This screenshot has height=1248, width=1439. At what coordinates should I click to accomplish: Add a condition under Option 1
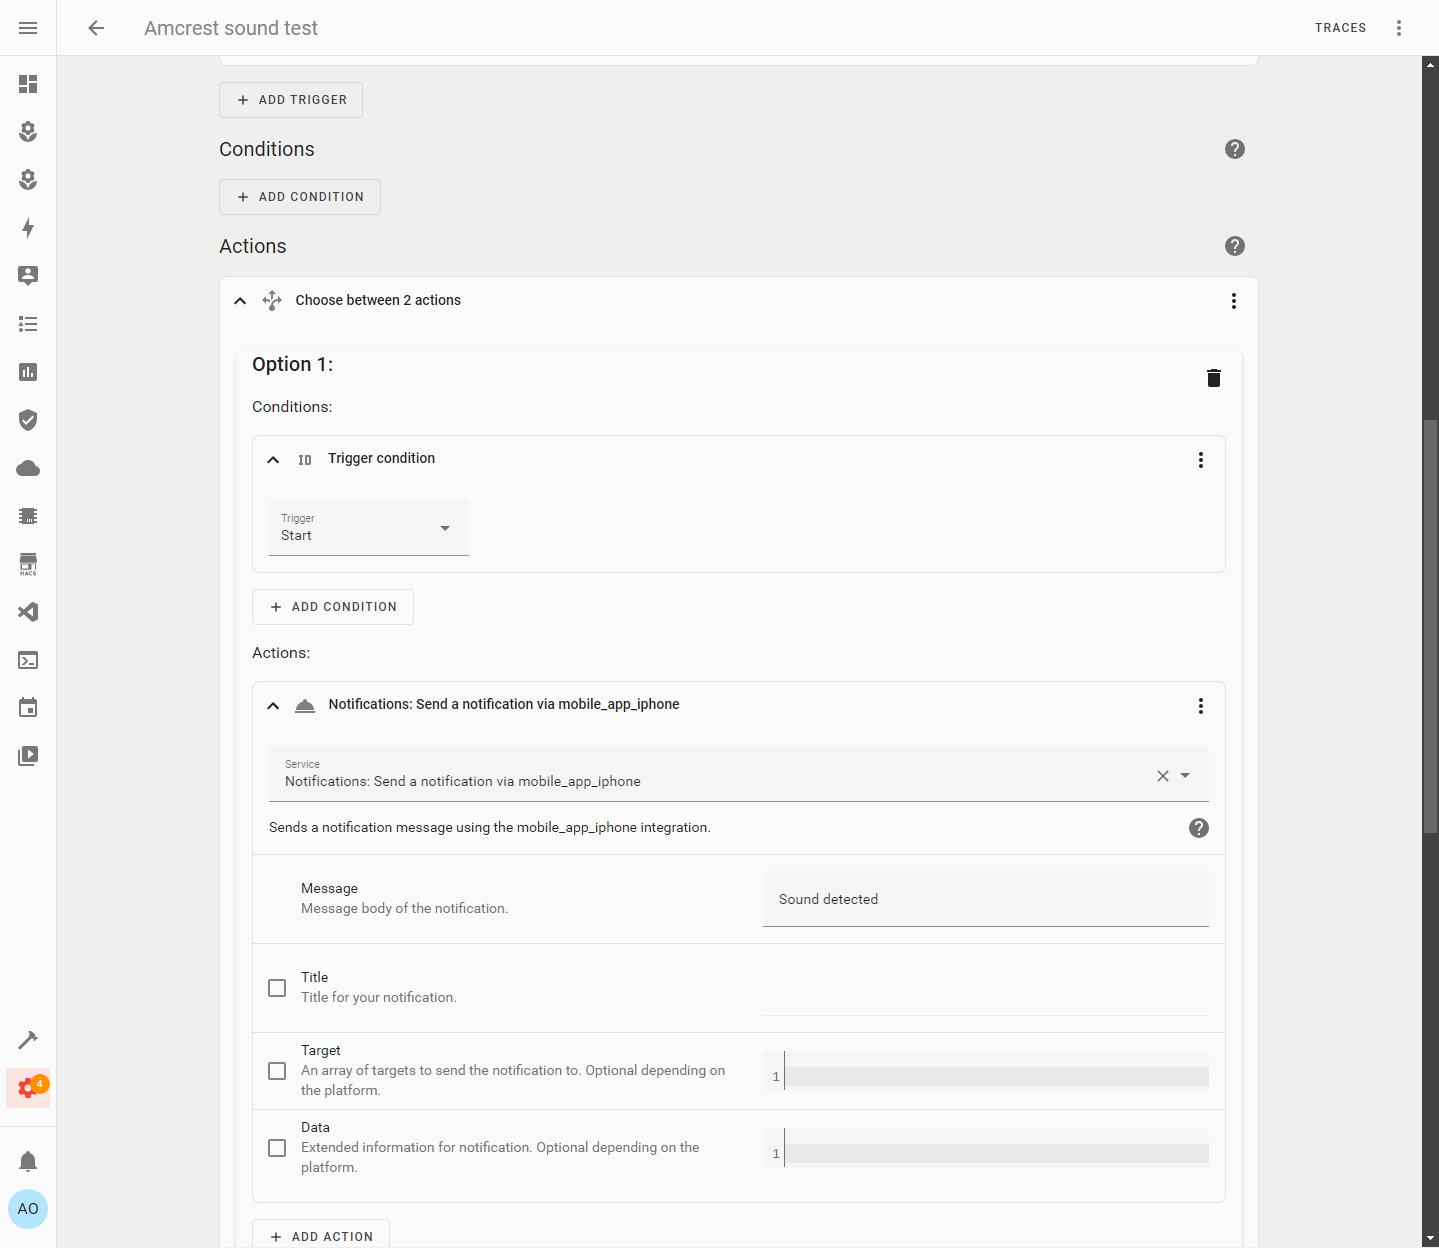[332, 606]
